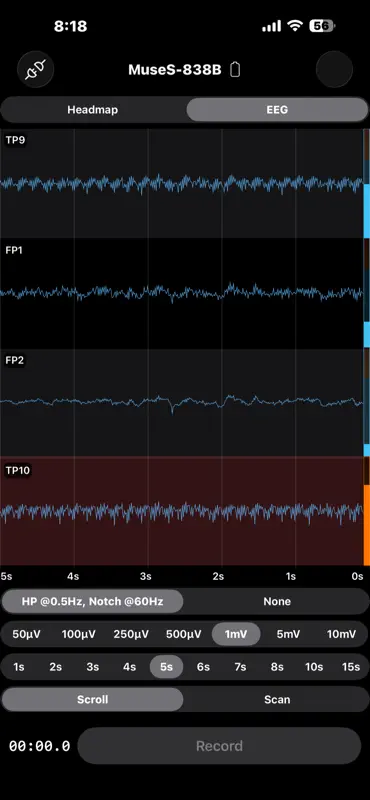Tap the FP2 channel label
Screen dimensions: 370x800
tap(15, 360)
